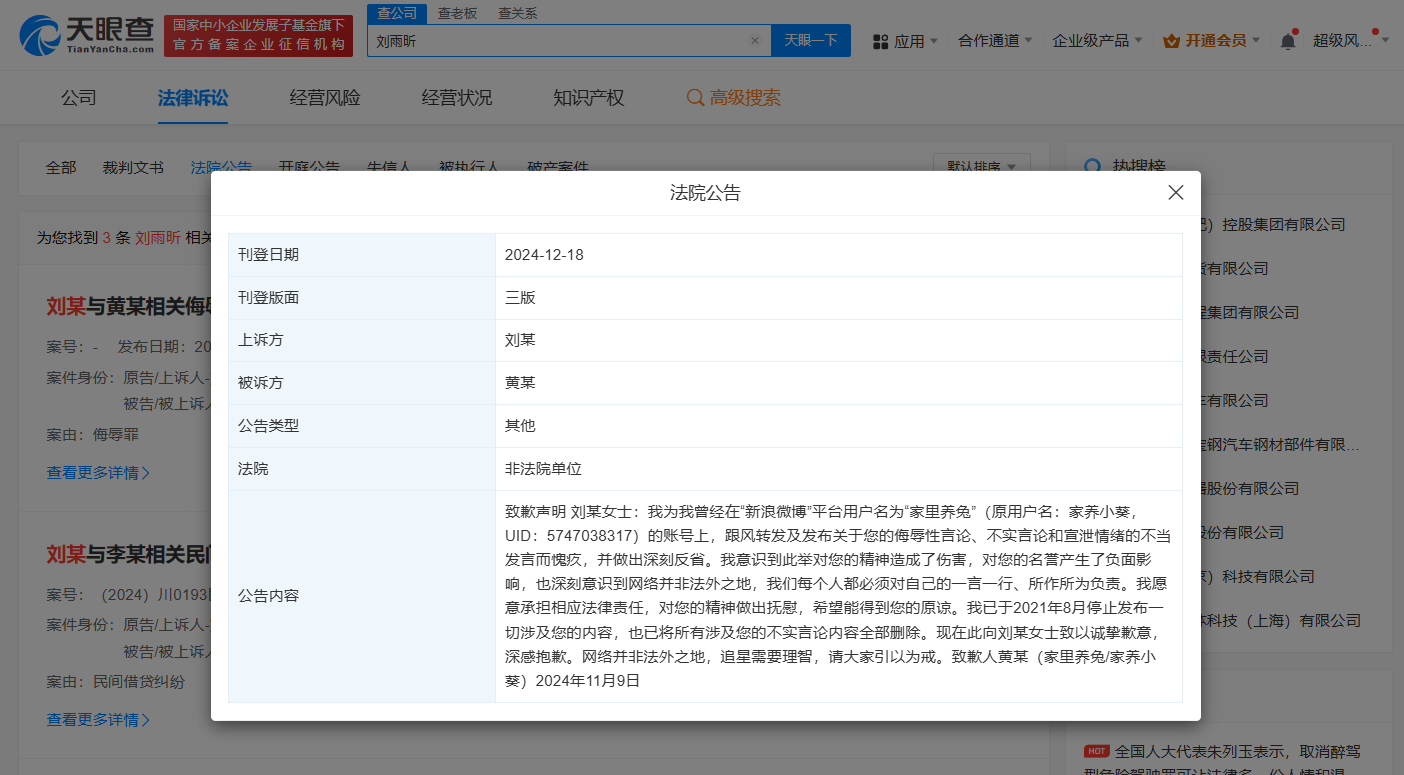This screenshot has height=775, width=1404.
Task: Open the notification bell
Action: coord(1288,41)
